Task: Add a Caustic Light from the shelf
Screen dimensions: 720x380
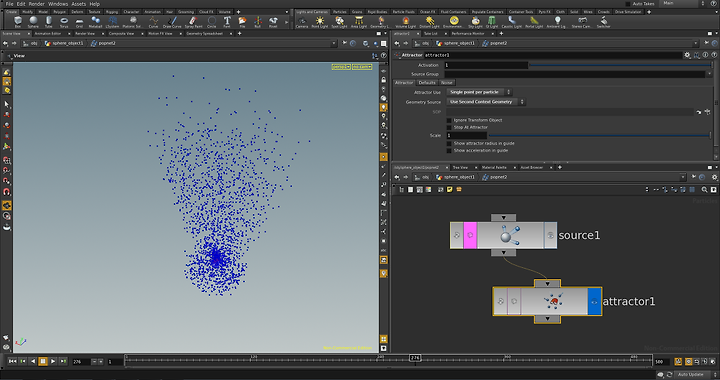Action: click(512, 22)
